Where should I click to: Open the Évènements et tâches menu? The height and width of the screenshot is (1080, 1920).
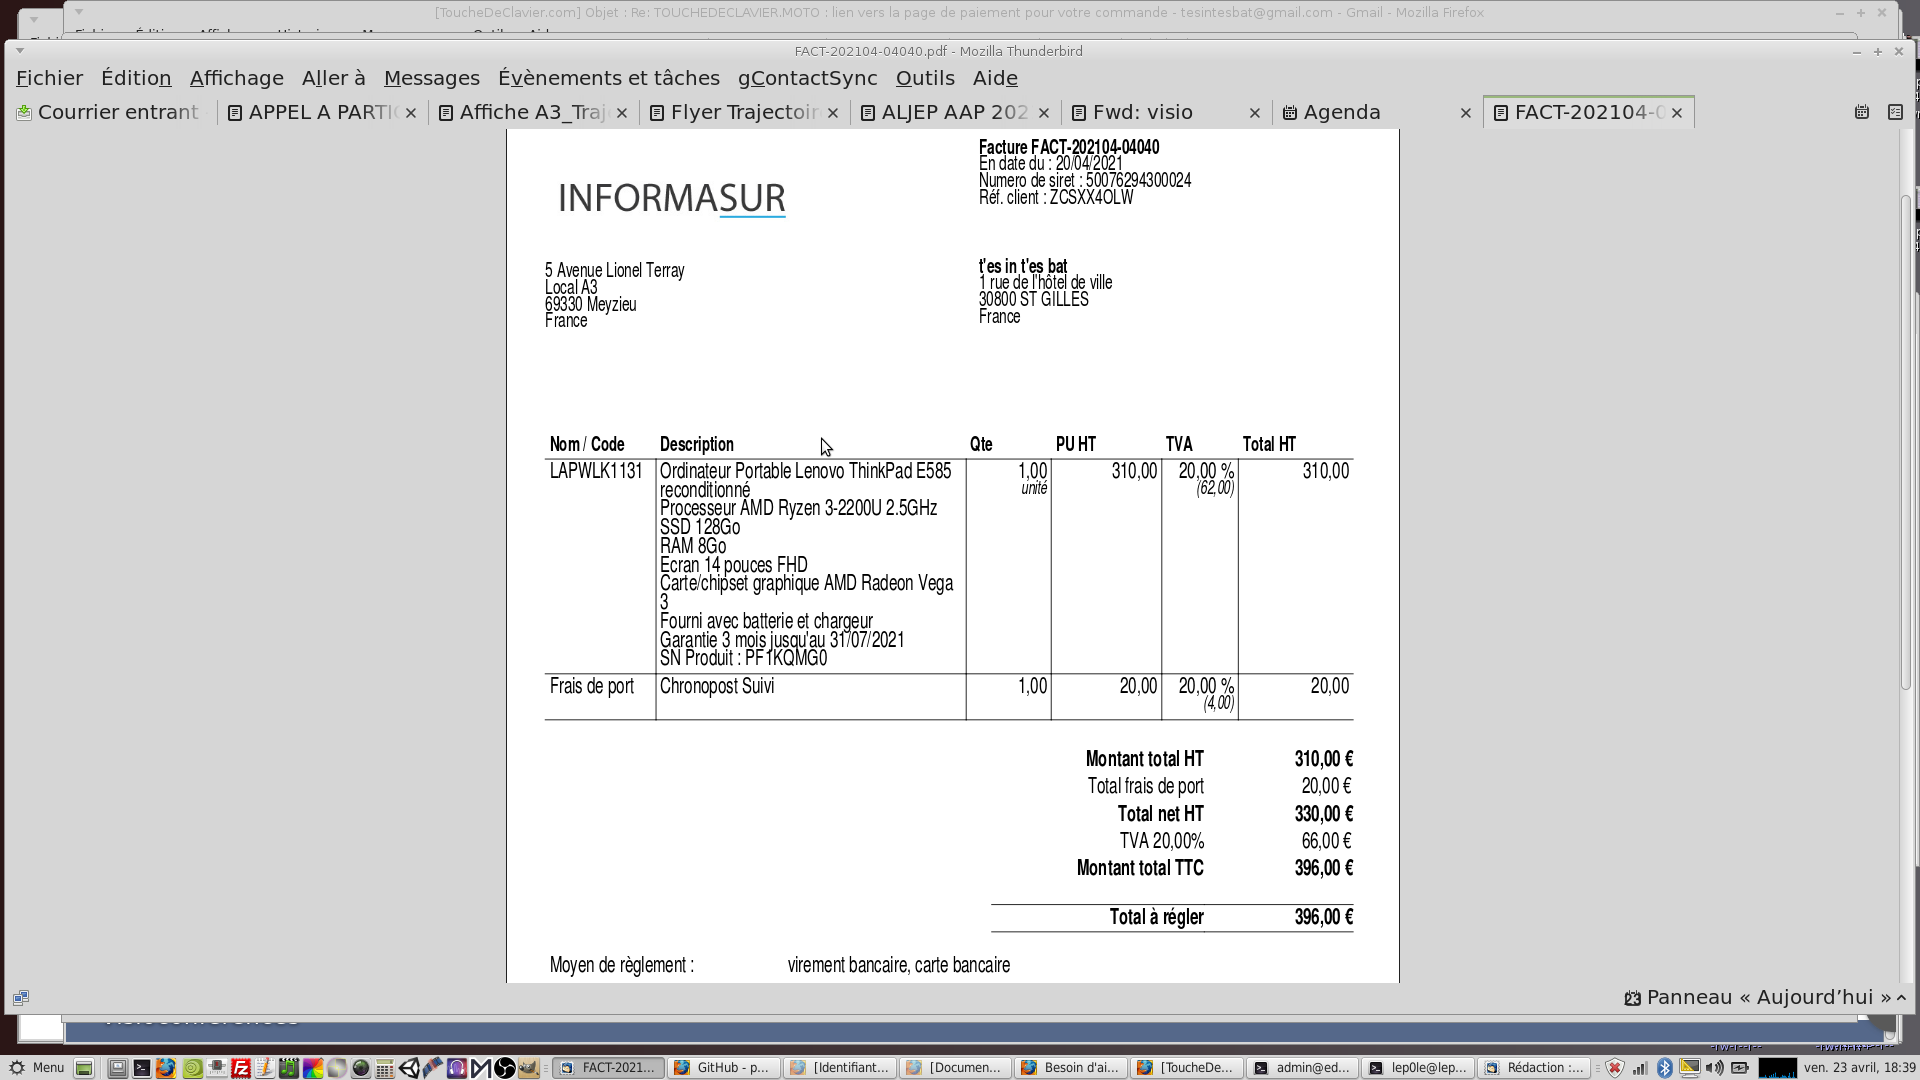[x=608, y=78]
